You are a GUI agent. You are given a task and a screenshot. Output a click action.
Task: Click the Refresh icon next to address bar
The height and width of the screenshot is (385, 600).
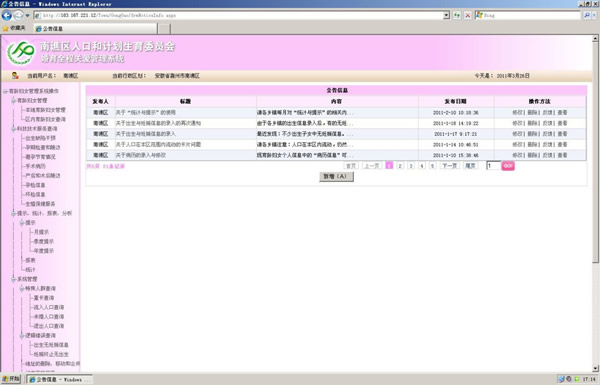coord(457,15)
